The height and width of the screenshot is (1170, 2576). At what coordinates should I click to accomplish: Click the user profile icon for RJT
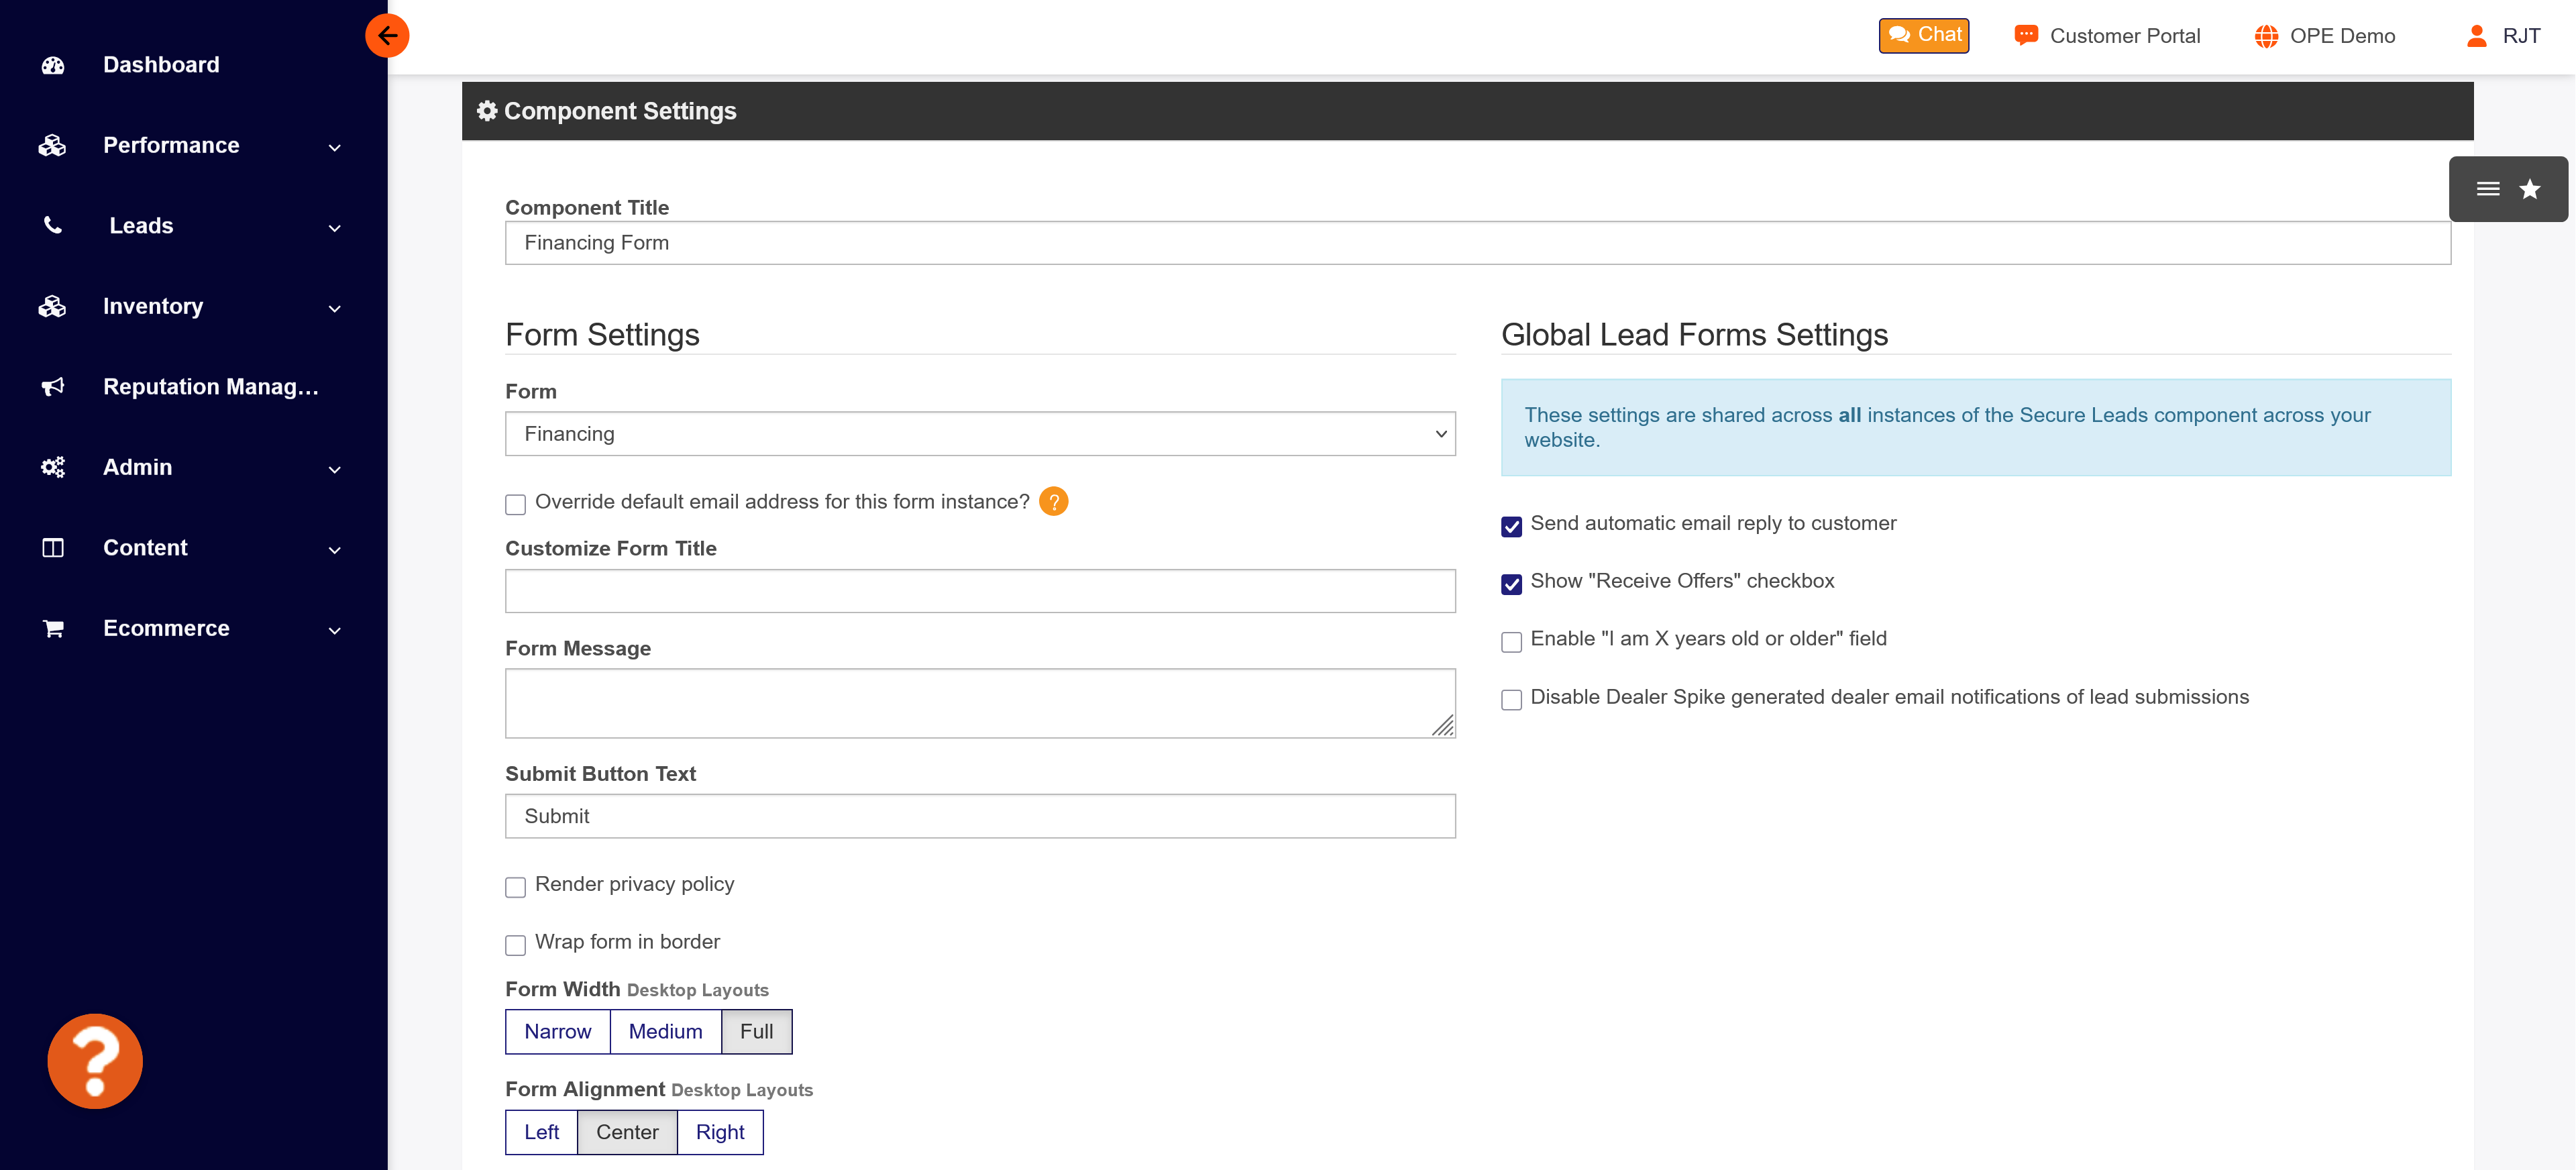[x=2476, y=36]
